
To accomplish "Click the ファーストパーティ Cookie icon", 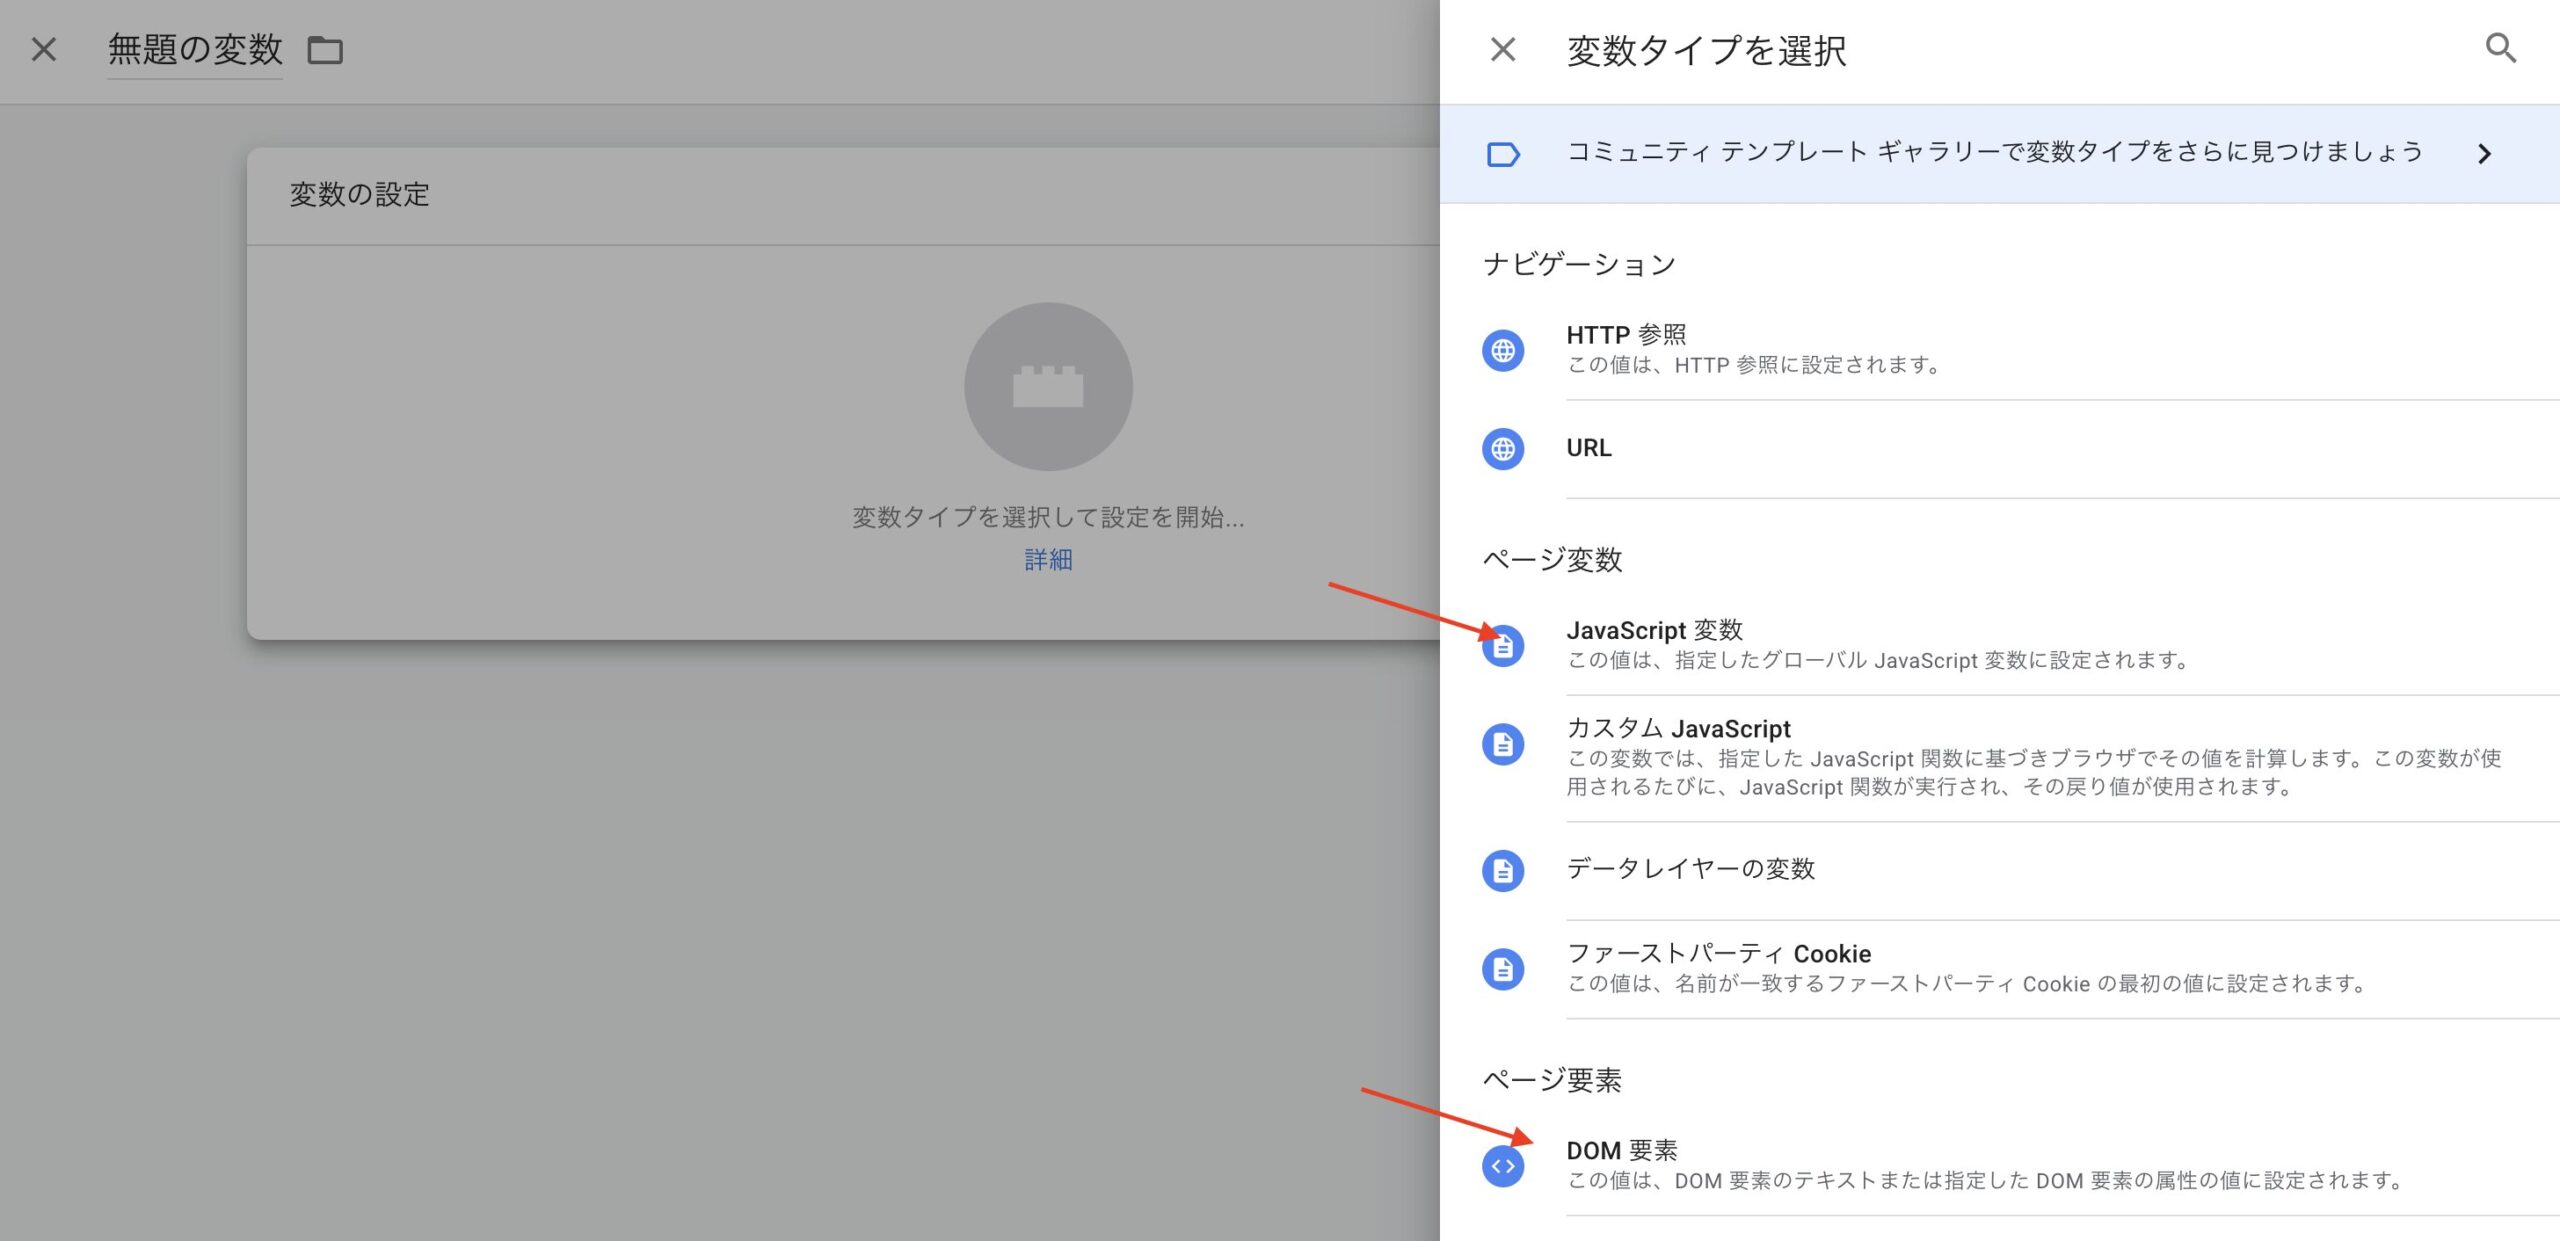I will (x=1502, y=968).
